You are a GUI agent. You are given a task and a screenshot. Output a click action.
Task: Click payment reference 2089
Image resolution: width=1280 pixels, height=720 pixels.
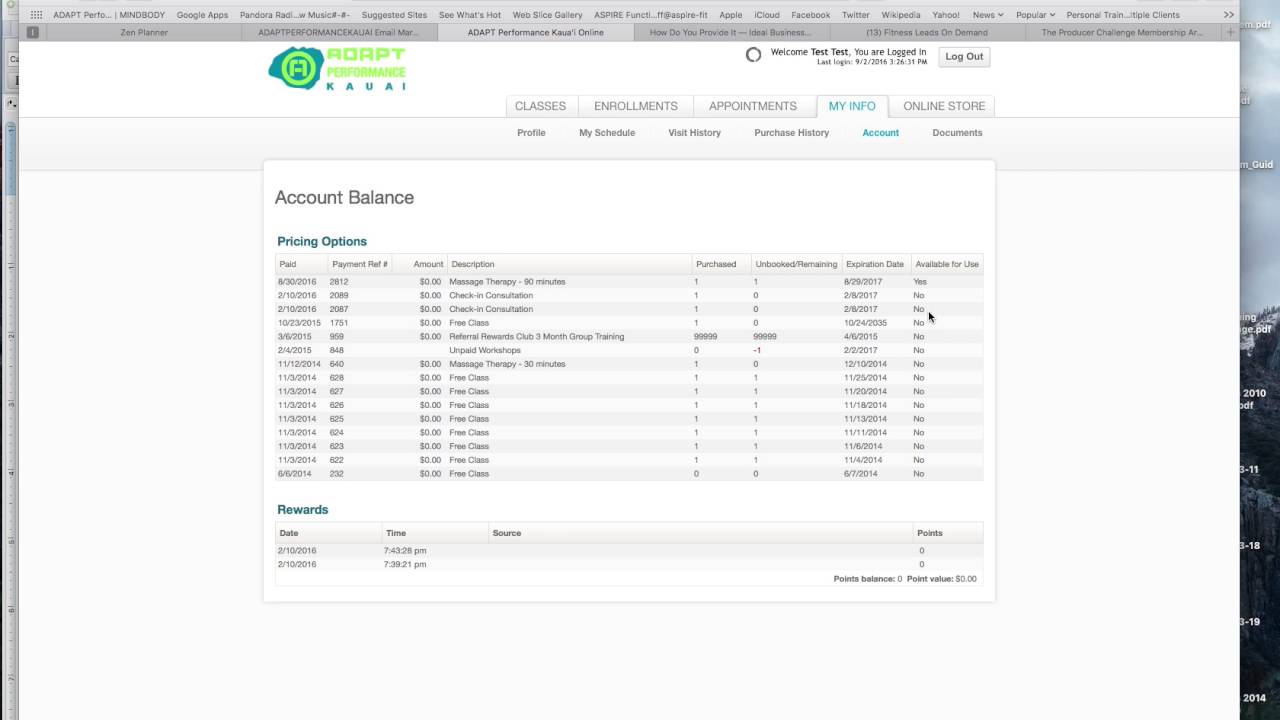339,296
